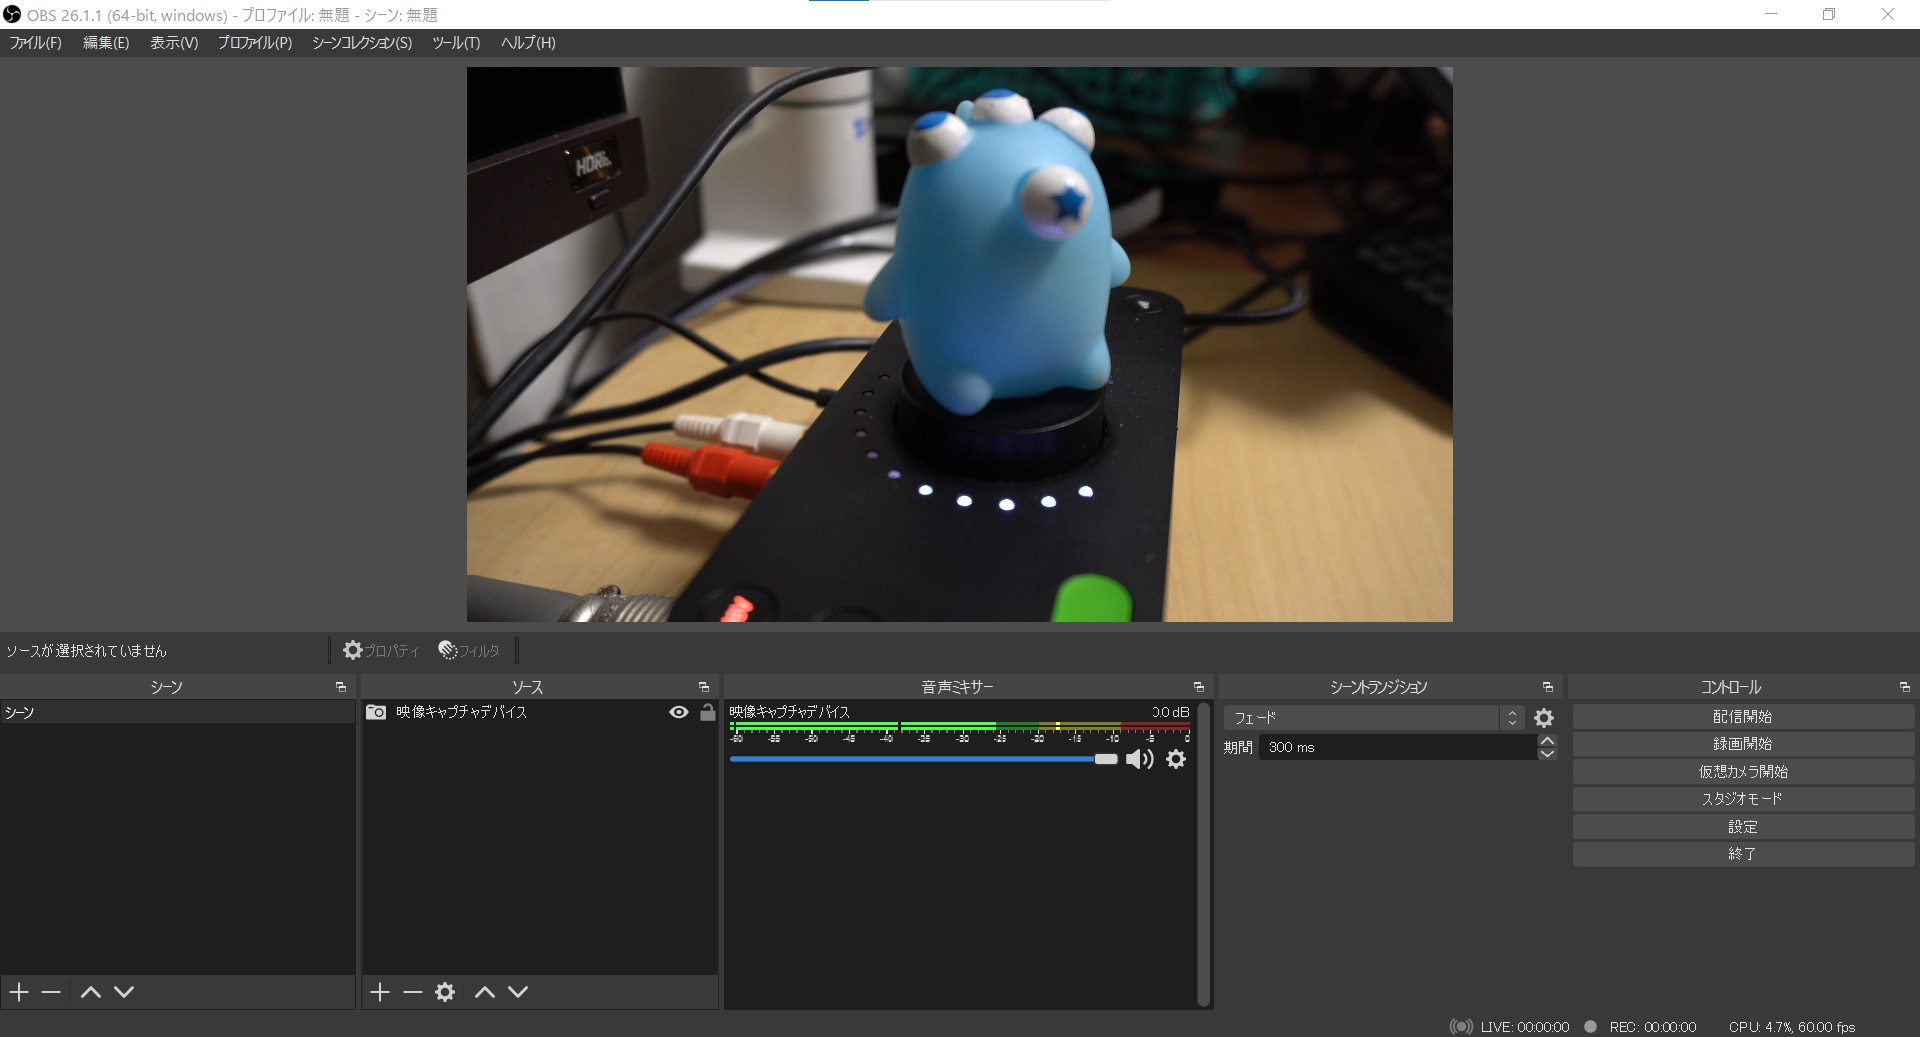This screenshot has width=1920, height=1037.
Task: Open advanced audio settings gear in mixer
Action: click(1176, 760)
